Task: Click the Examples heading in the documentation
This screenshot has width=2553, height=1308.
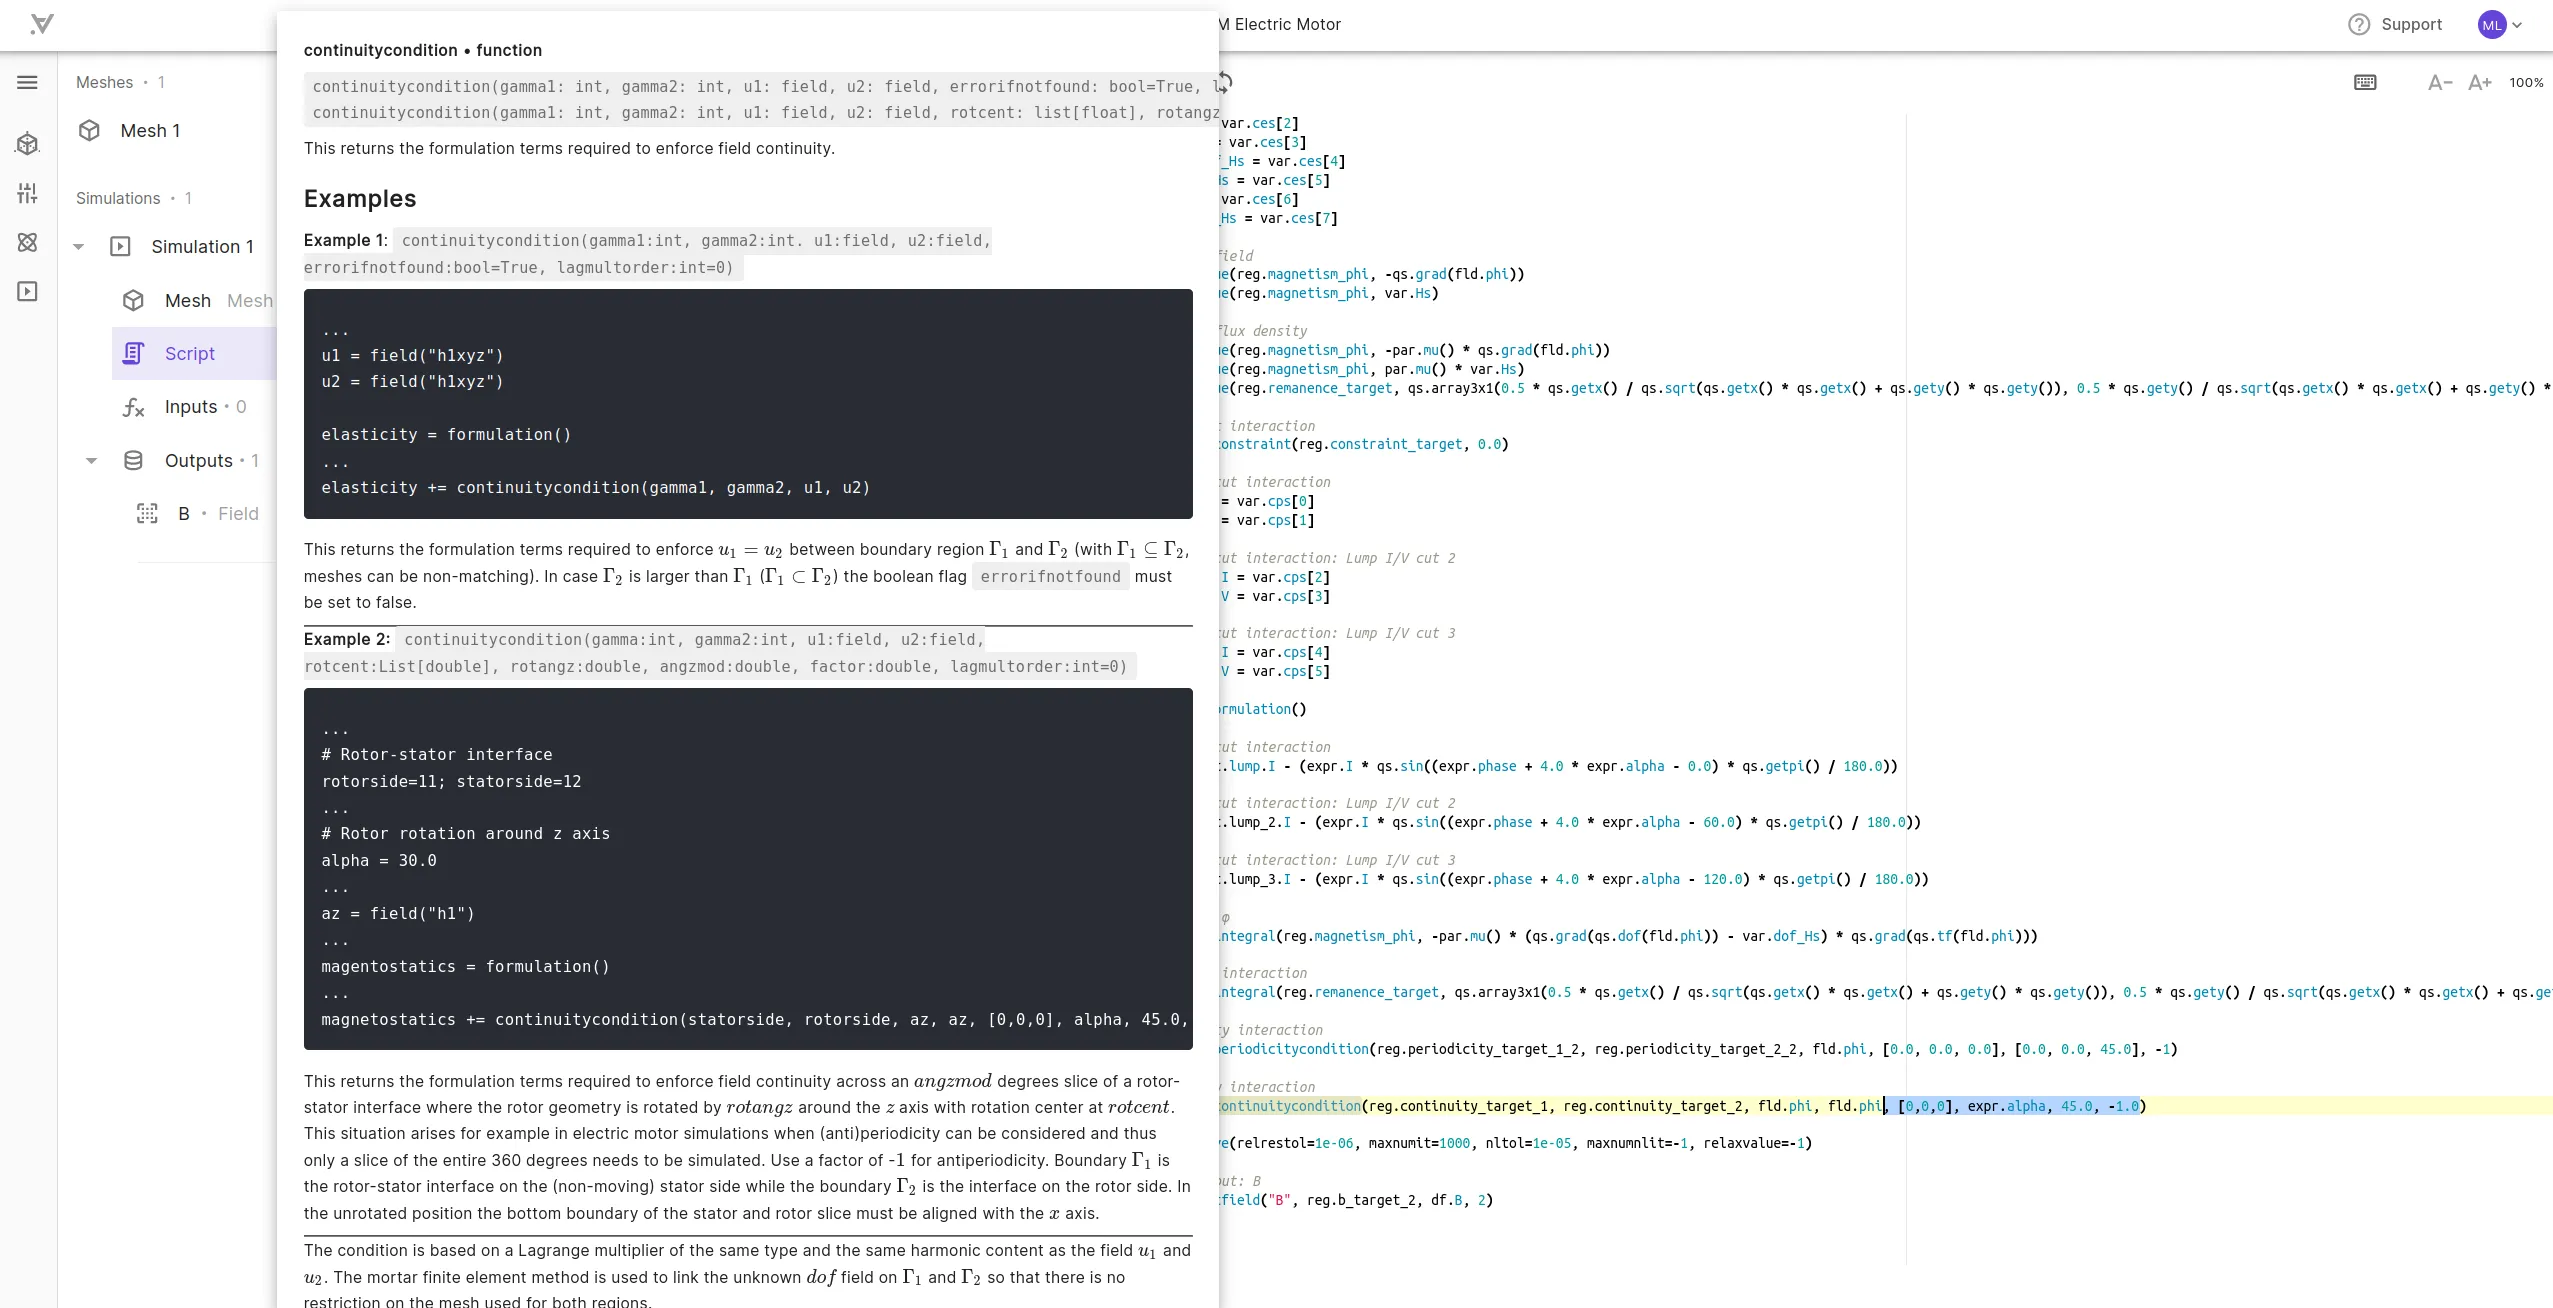Action: [x=360, y=198]
